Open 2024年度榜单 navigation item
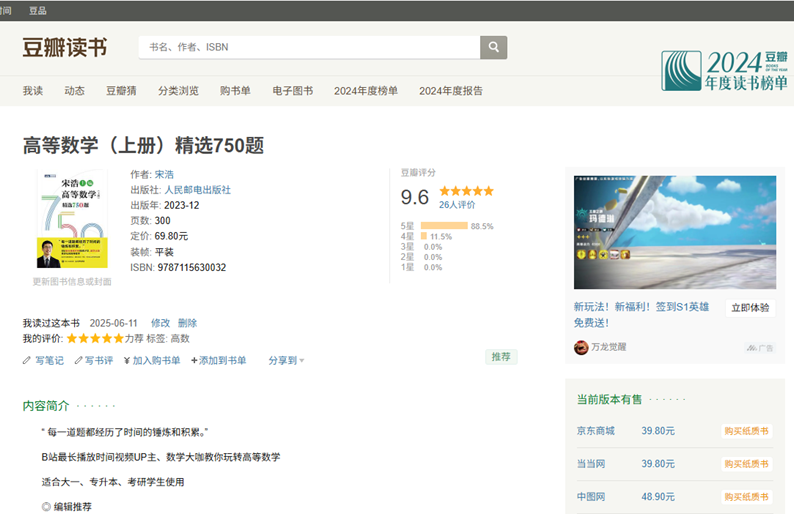The width and height of the screenshot is (794, 514). tap(366, 91)
